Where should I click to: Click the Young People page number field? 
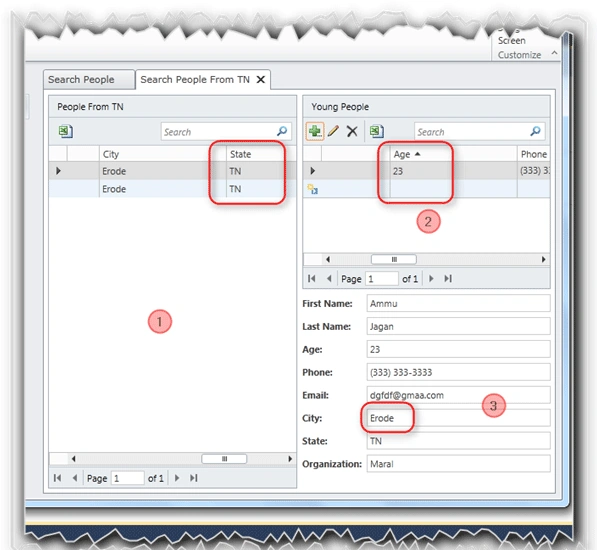[382, 279]
